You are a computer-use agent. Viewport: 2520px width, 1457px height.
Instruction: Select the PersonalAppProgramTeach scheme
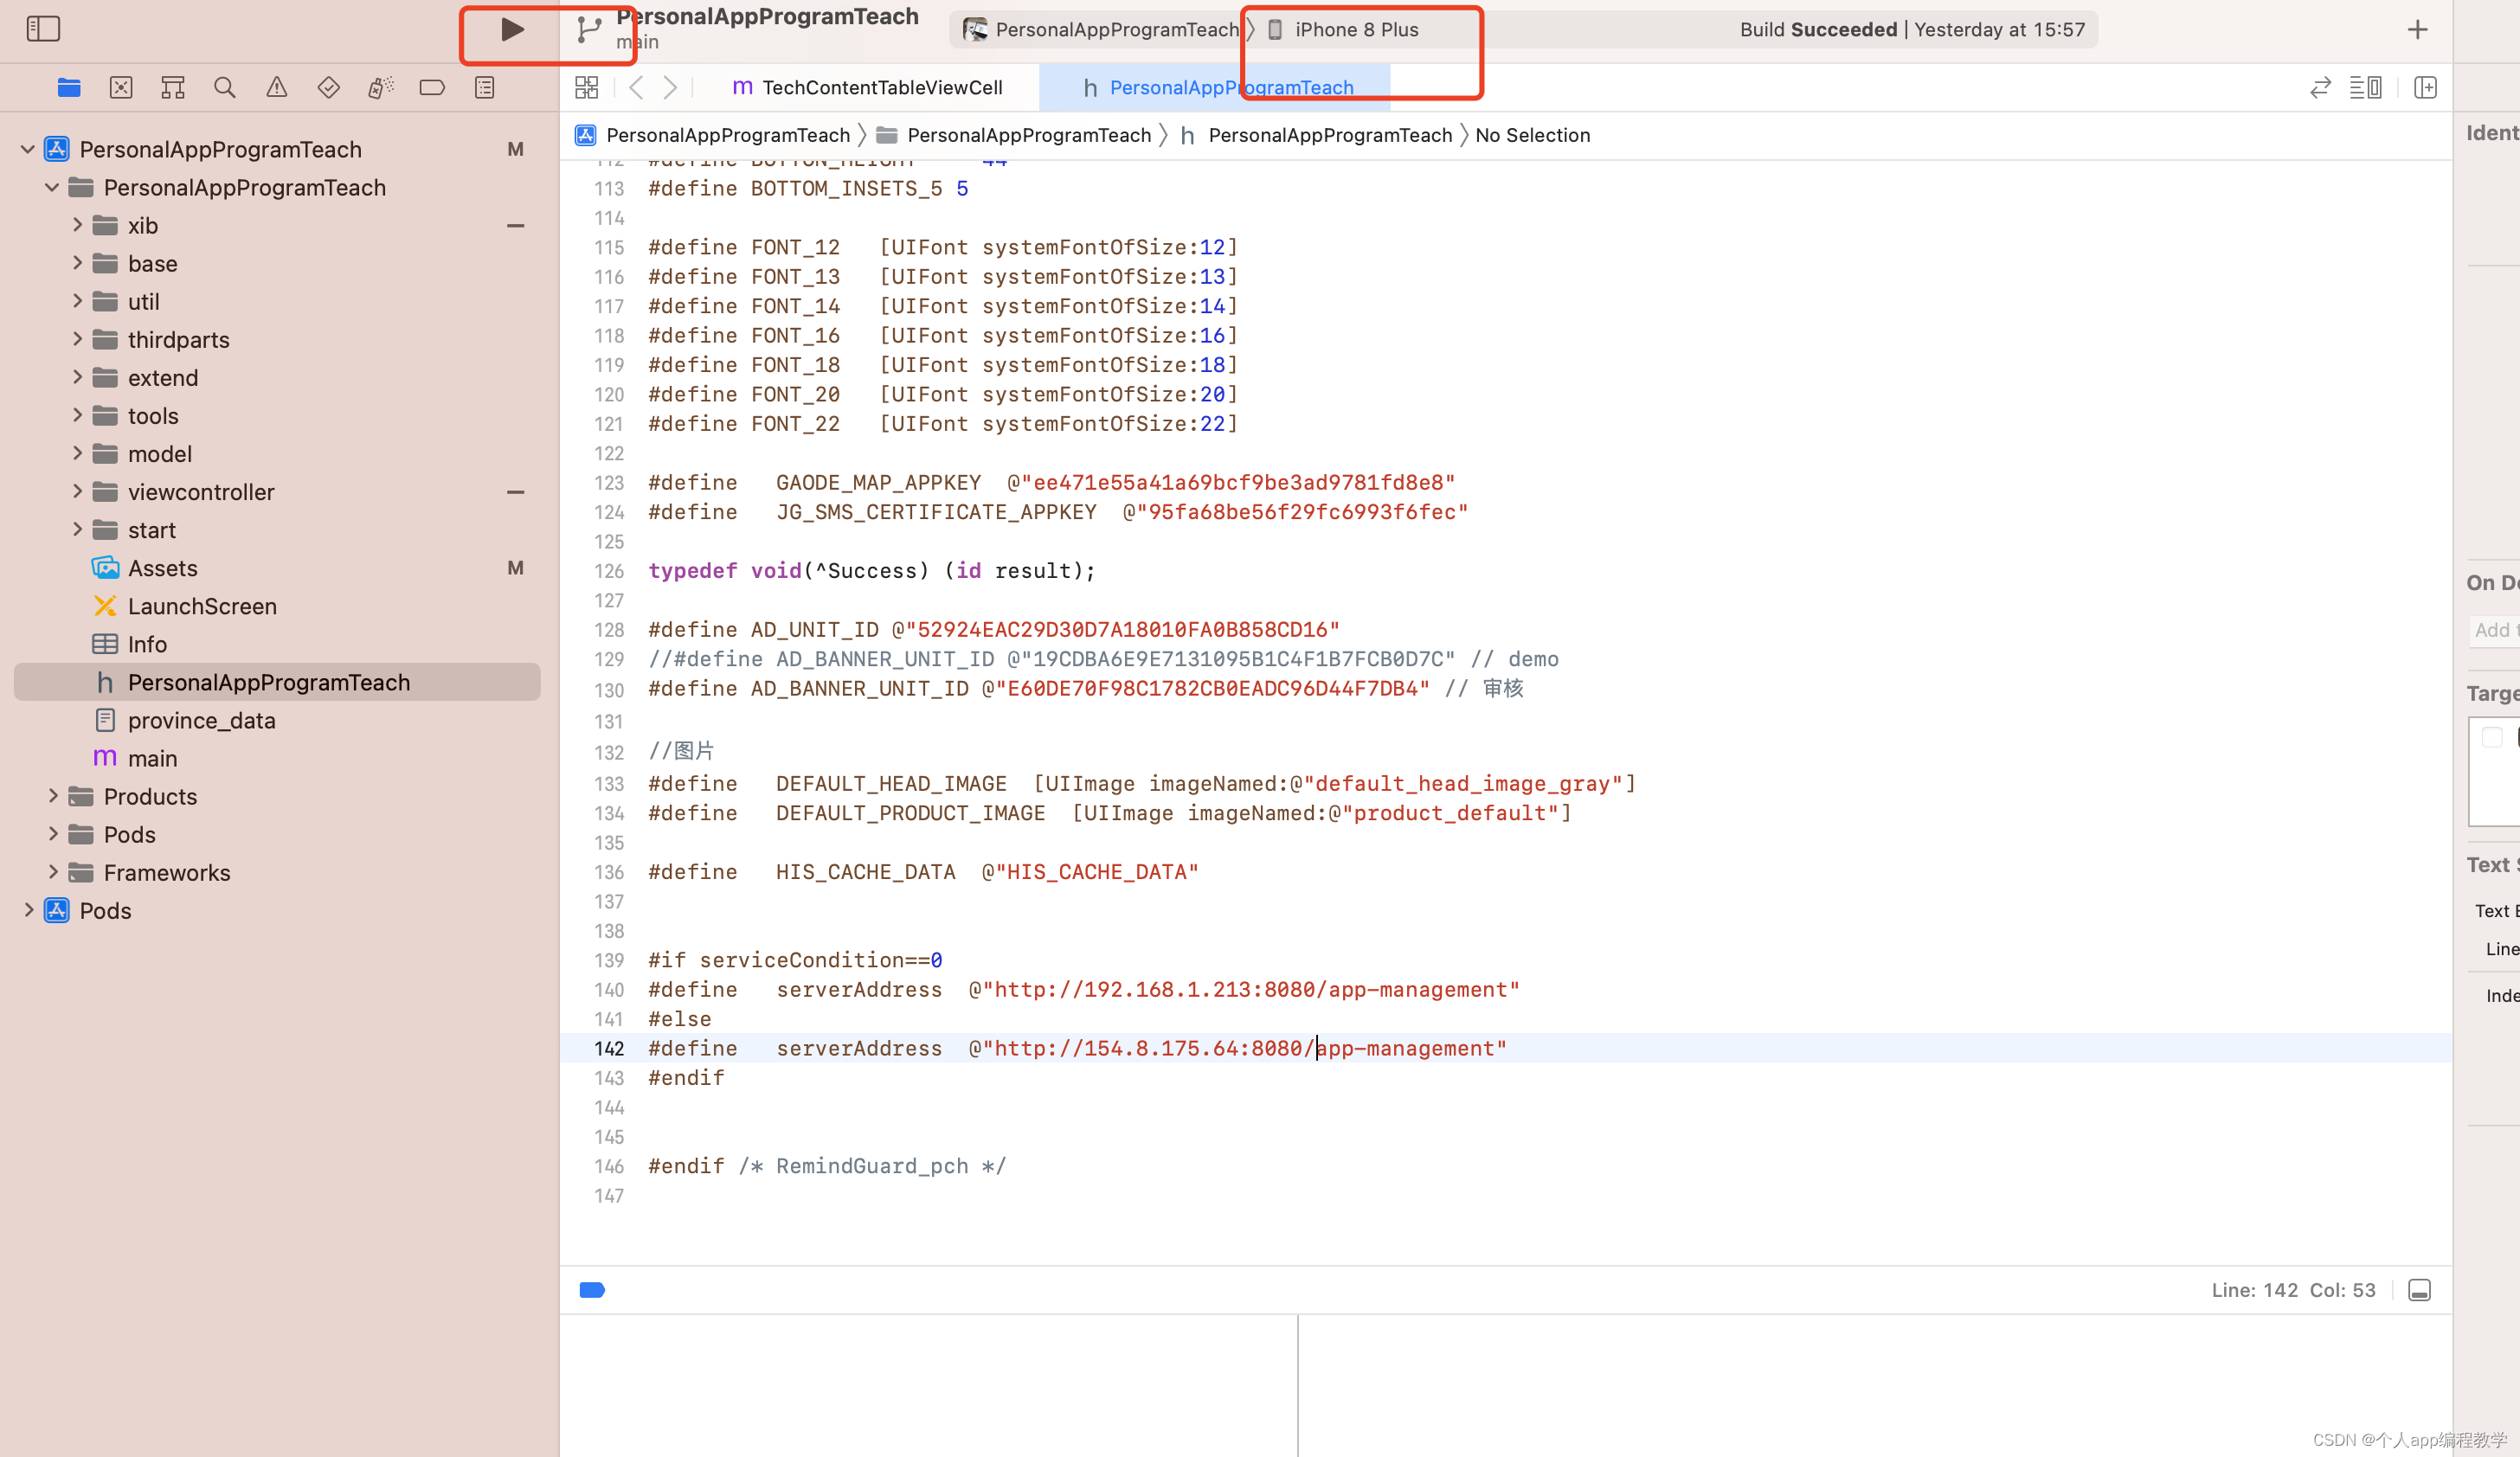(x=1100, y=30)
